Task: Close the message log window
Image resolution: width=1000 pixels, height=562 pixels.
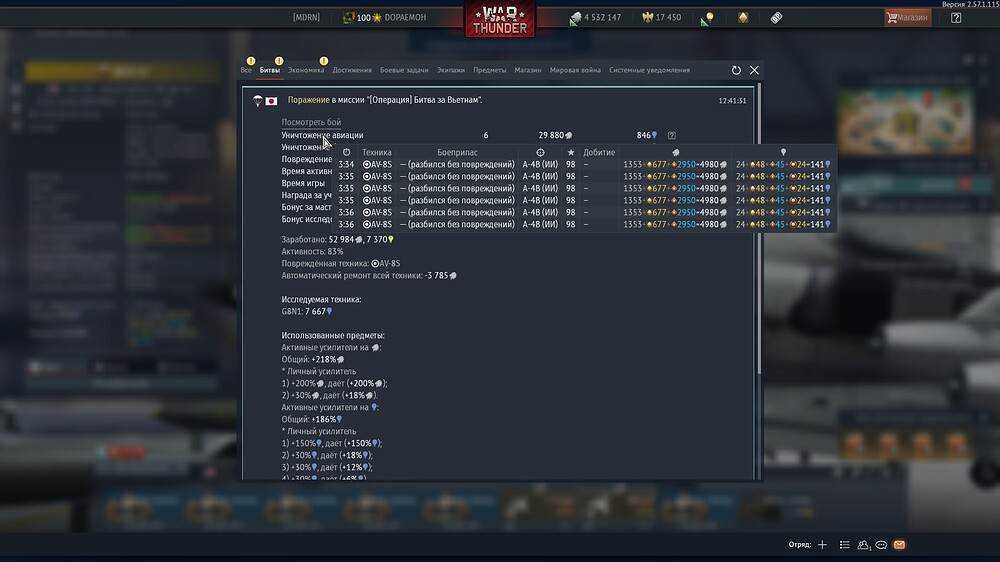Action: pos(754,70)
